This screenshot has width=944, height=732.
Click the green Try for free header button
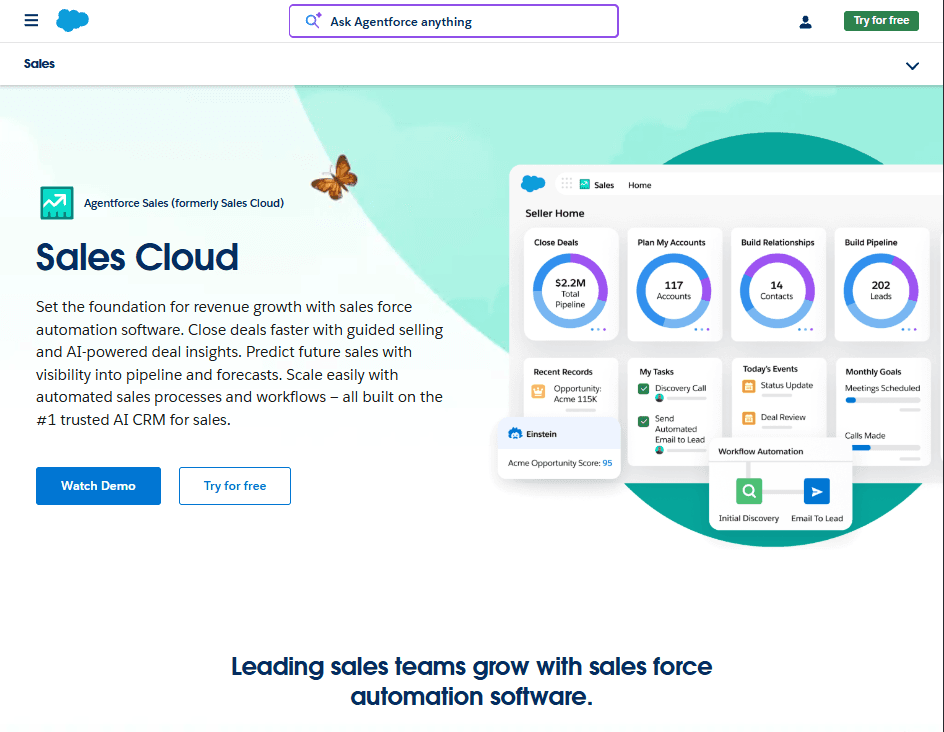[881, 20]
